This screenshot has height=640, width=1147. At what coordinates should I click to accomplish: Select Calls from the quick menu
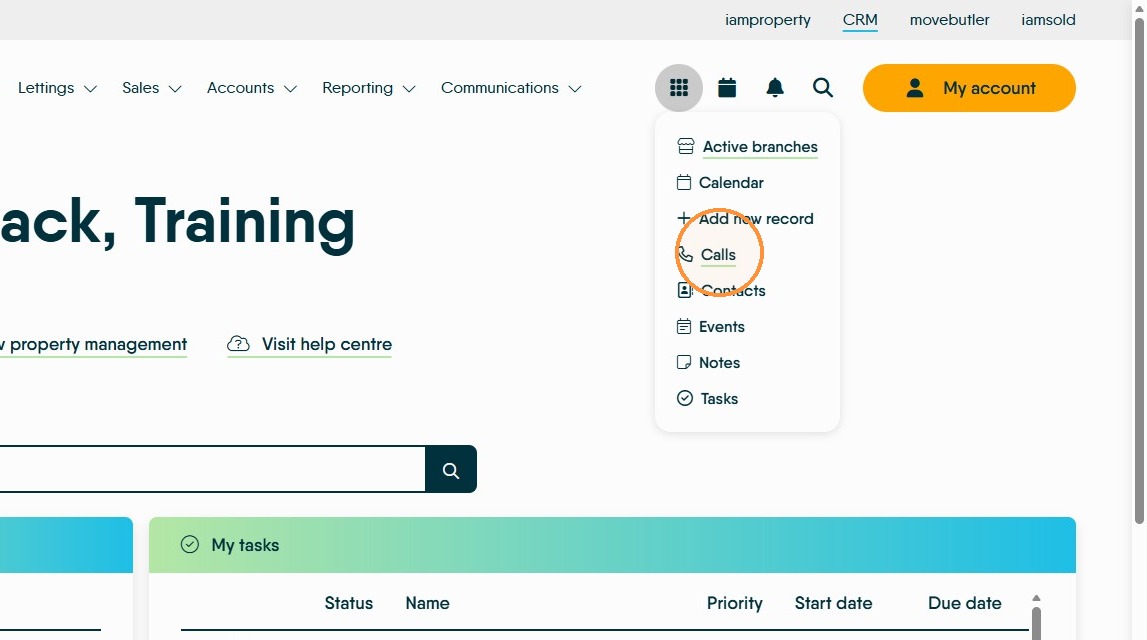pyautogui.click(x=707, y=255)
